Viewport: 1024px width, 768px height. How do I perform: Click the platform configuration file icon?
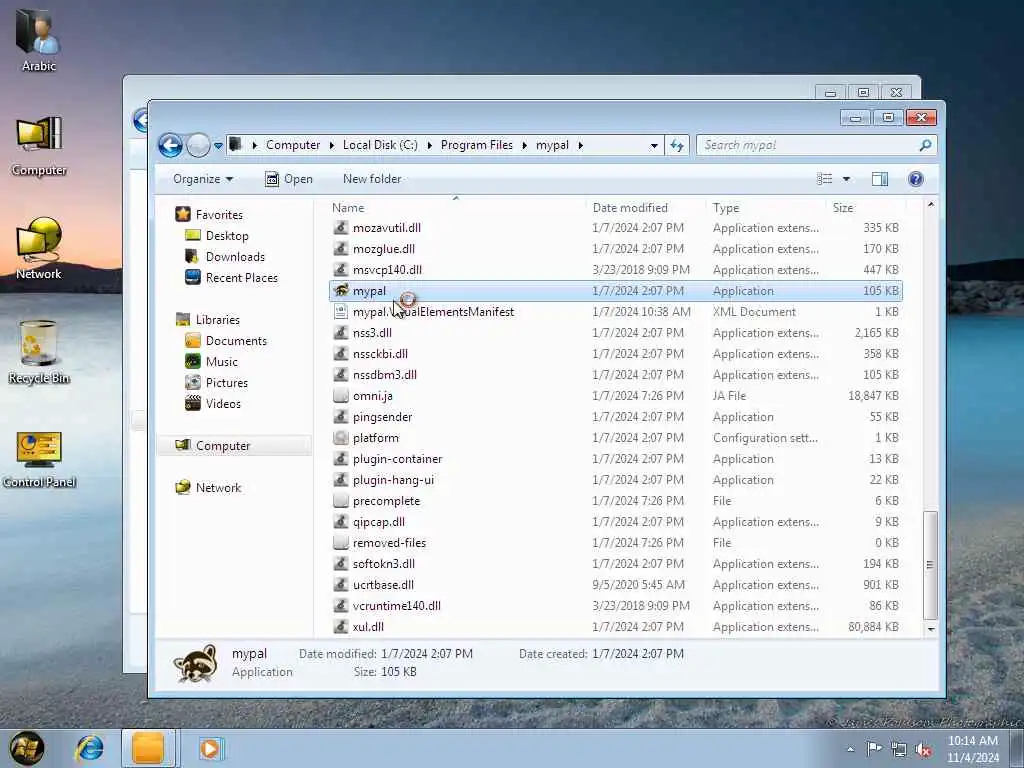tap(341, 438)
